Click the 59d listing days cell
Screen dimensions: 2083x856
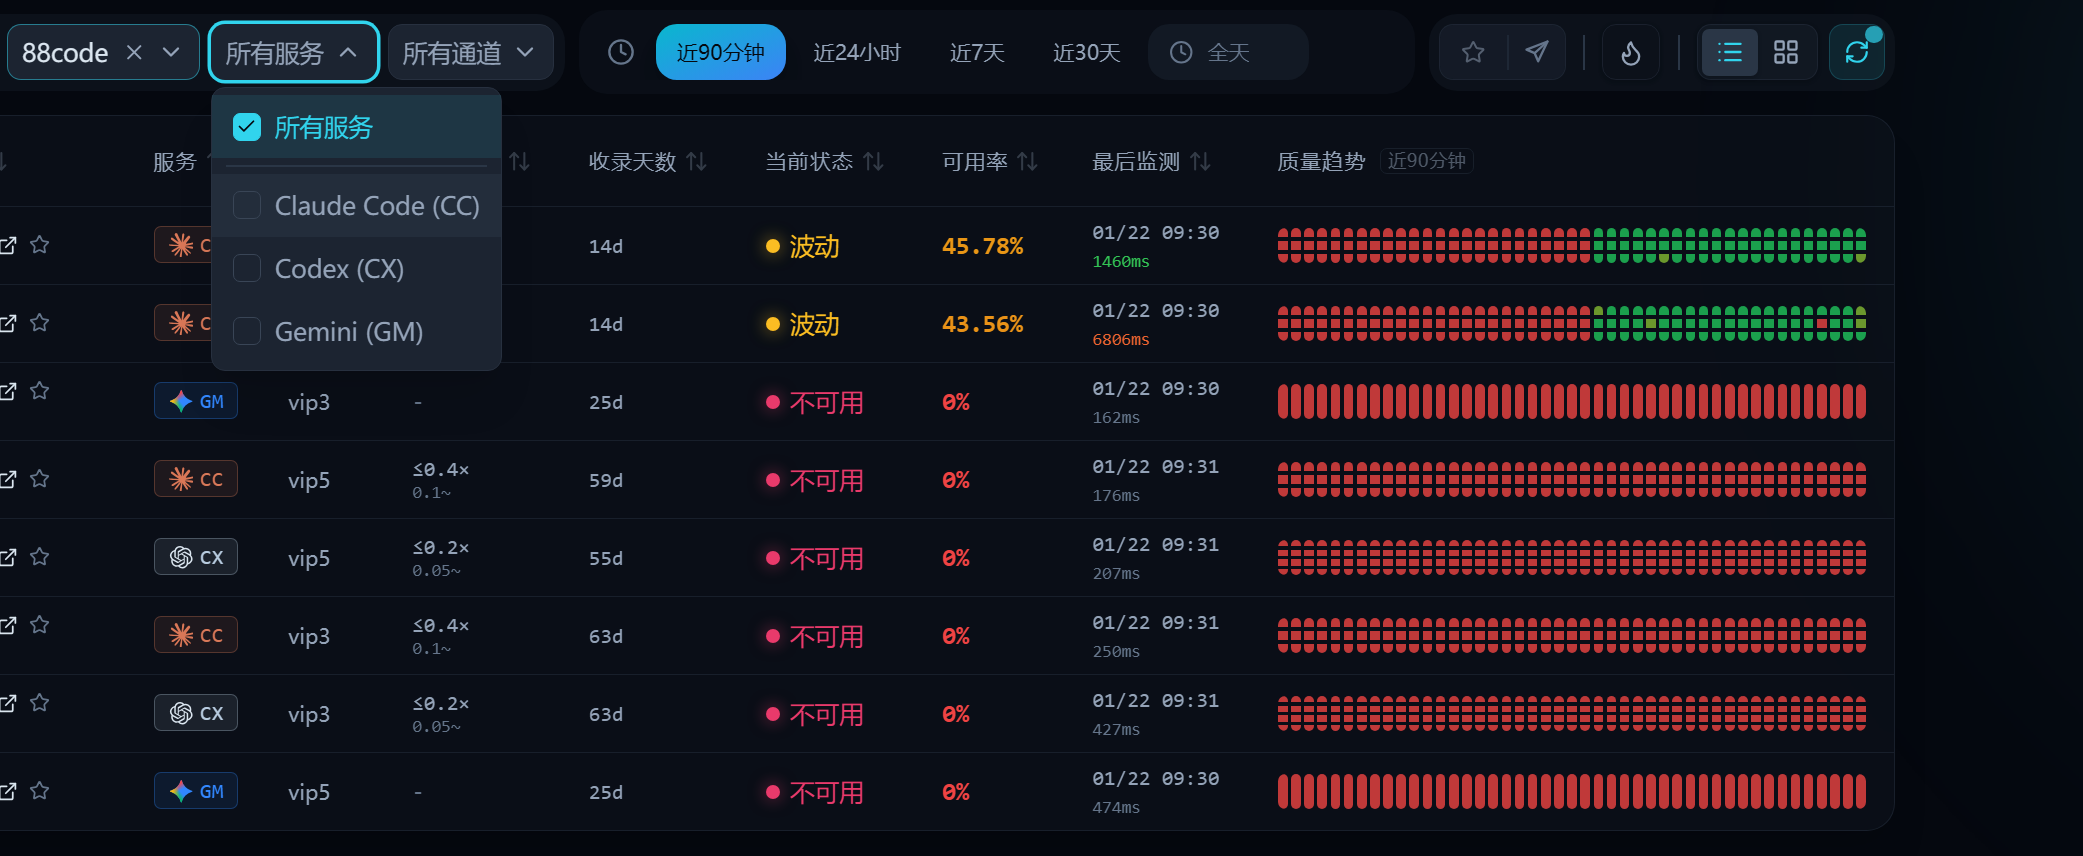click(x=606, y=480)
